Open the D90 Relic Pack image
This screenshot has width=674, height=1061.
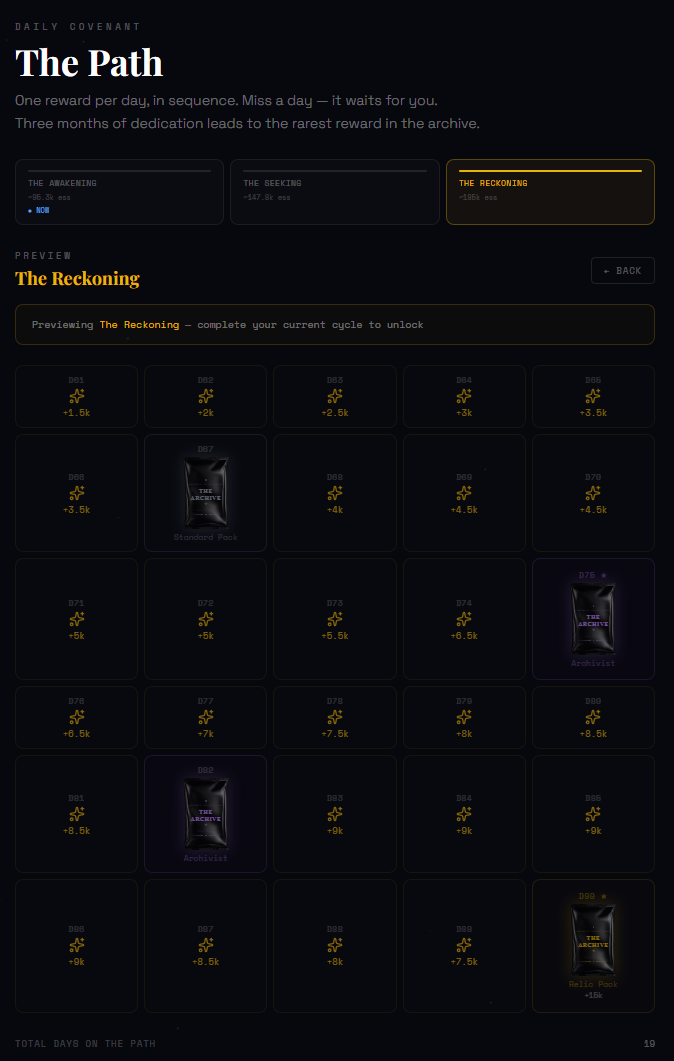tap(593, 941)
